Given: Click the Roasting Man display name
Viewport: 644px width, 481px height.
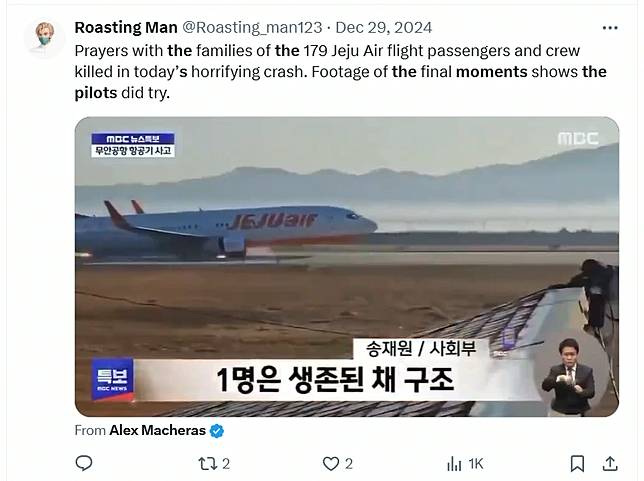Looking at the screenshot, I should 126,28.
